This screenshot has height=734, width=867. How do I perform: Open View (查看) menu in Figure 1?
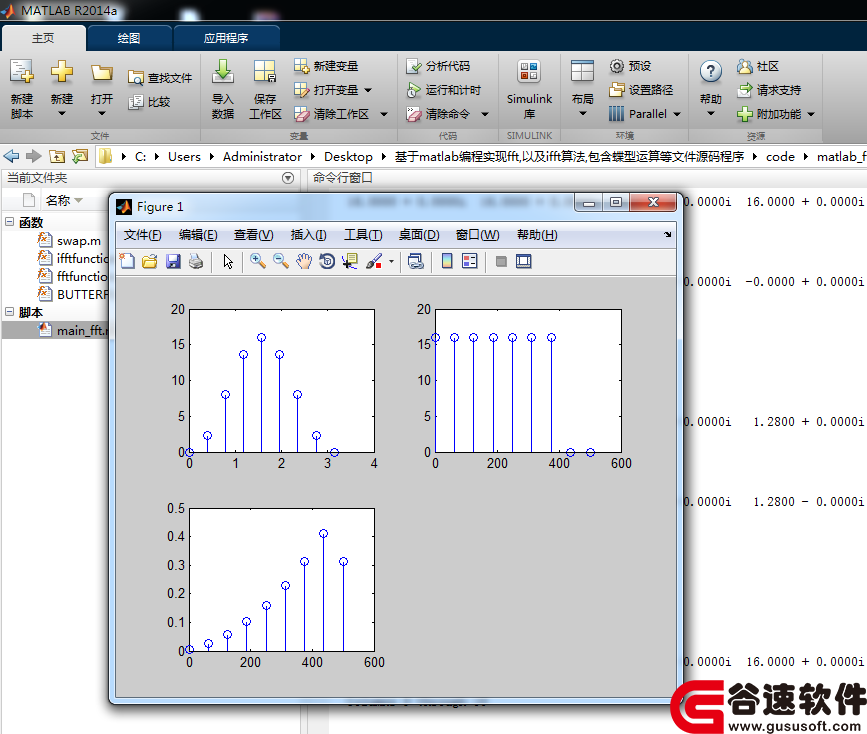tap(253, 235)
